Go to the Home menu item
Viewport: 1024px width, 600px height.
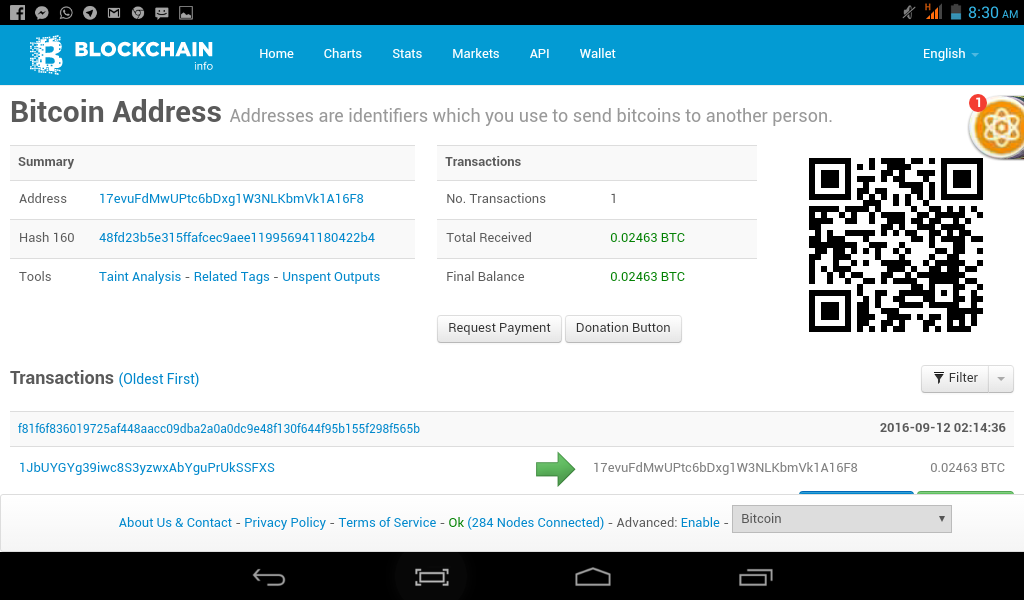(276, 54)
